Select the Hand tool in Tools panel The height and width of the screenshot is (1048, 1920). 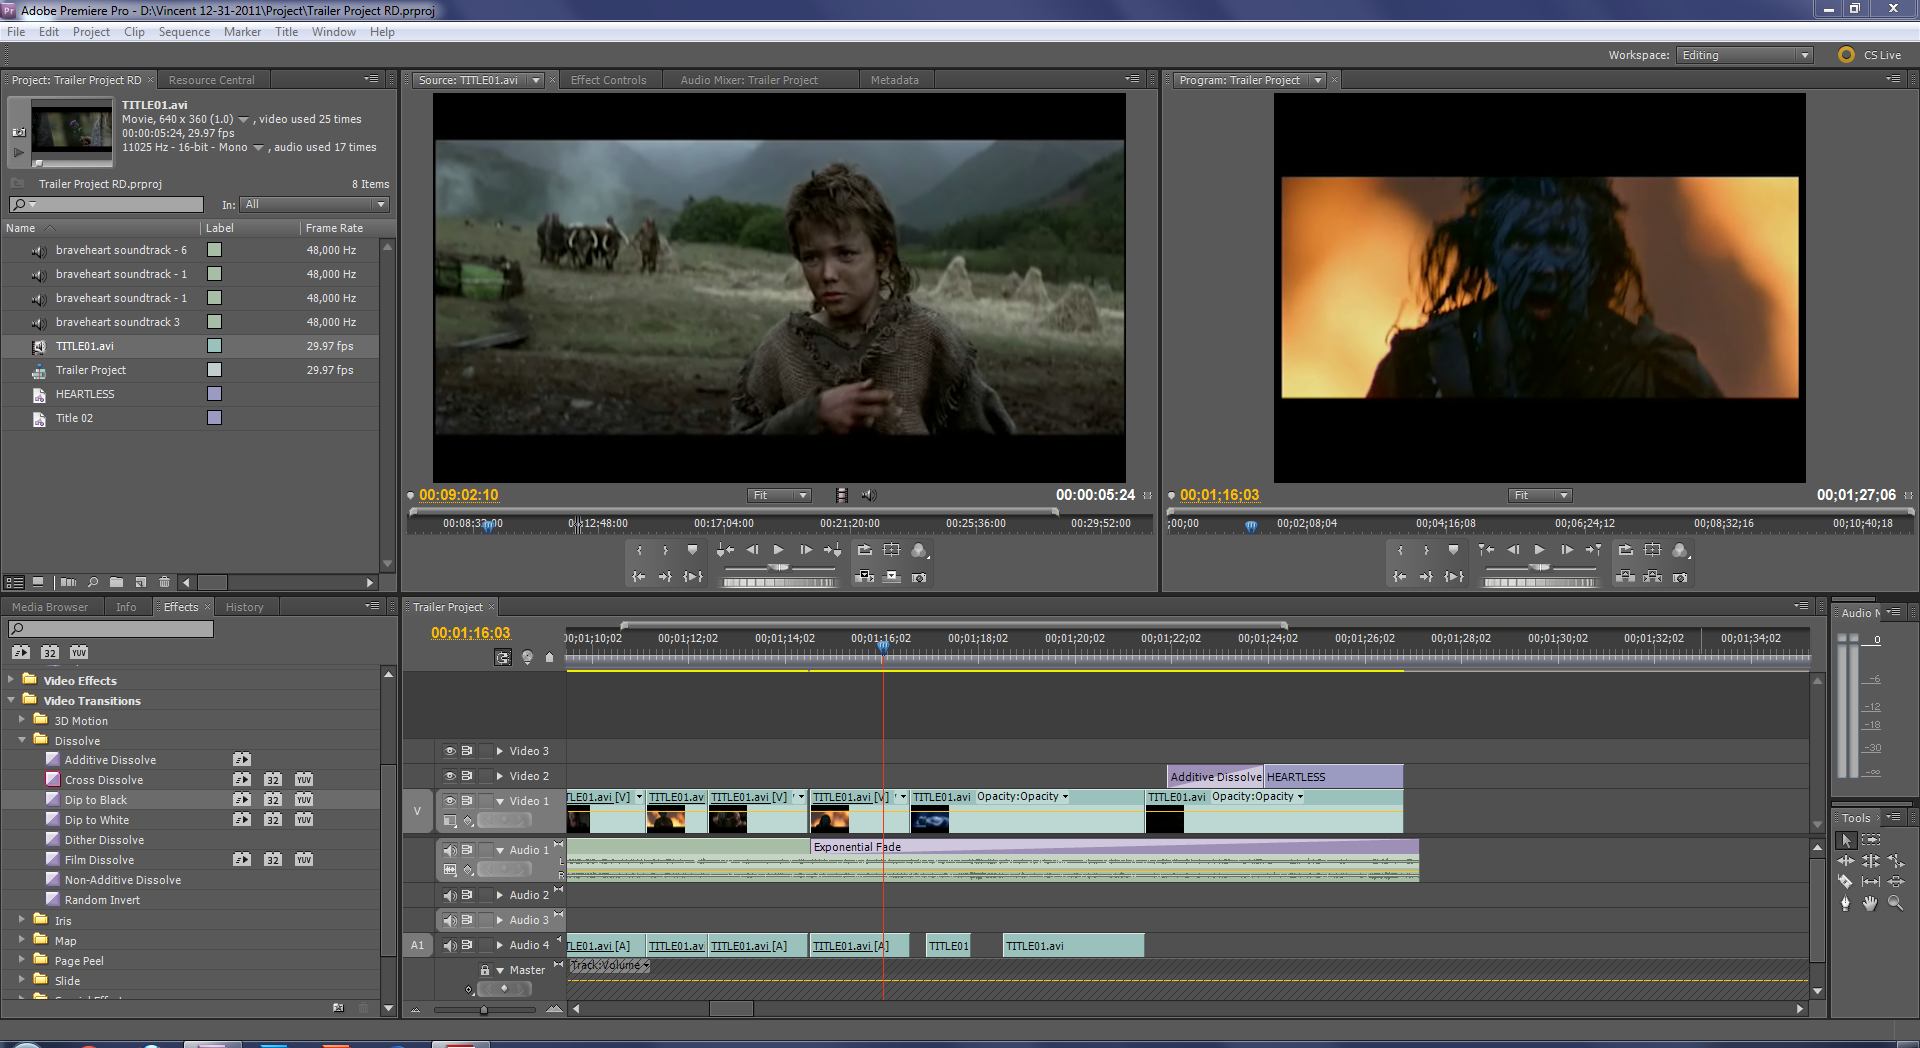click(1870, 903)
